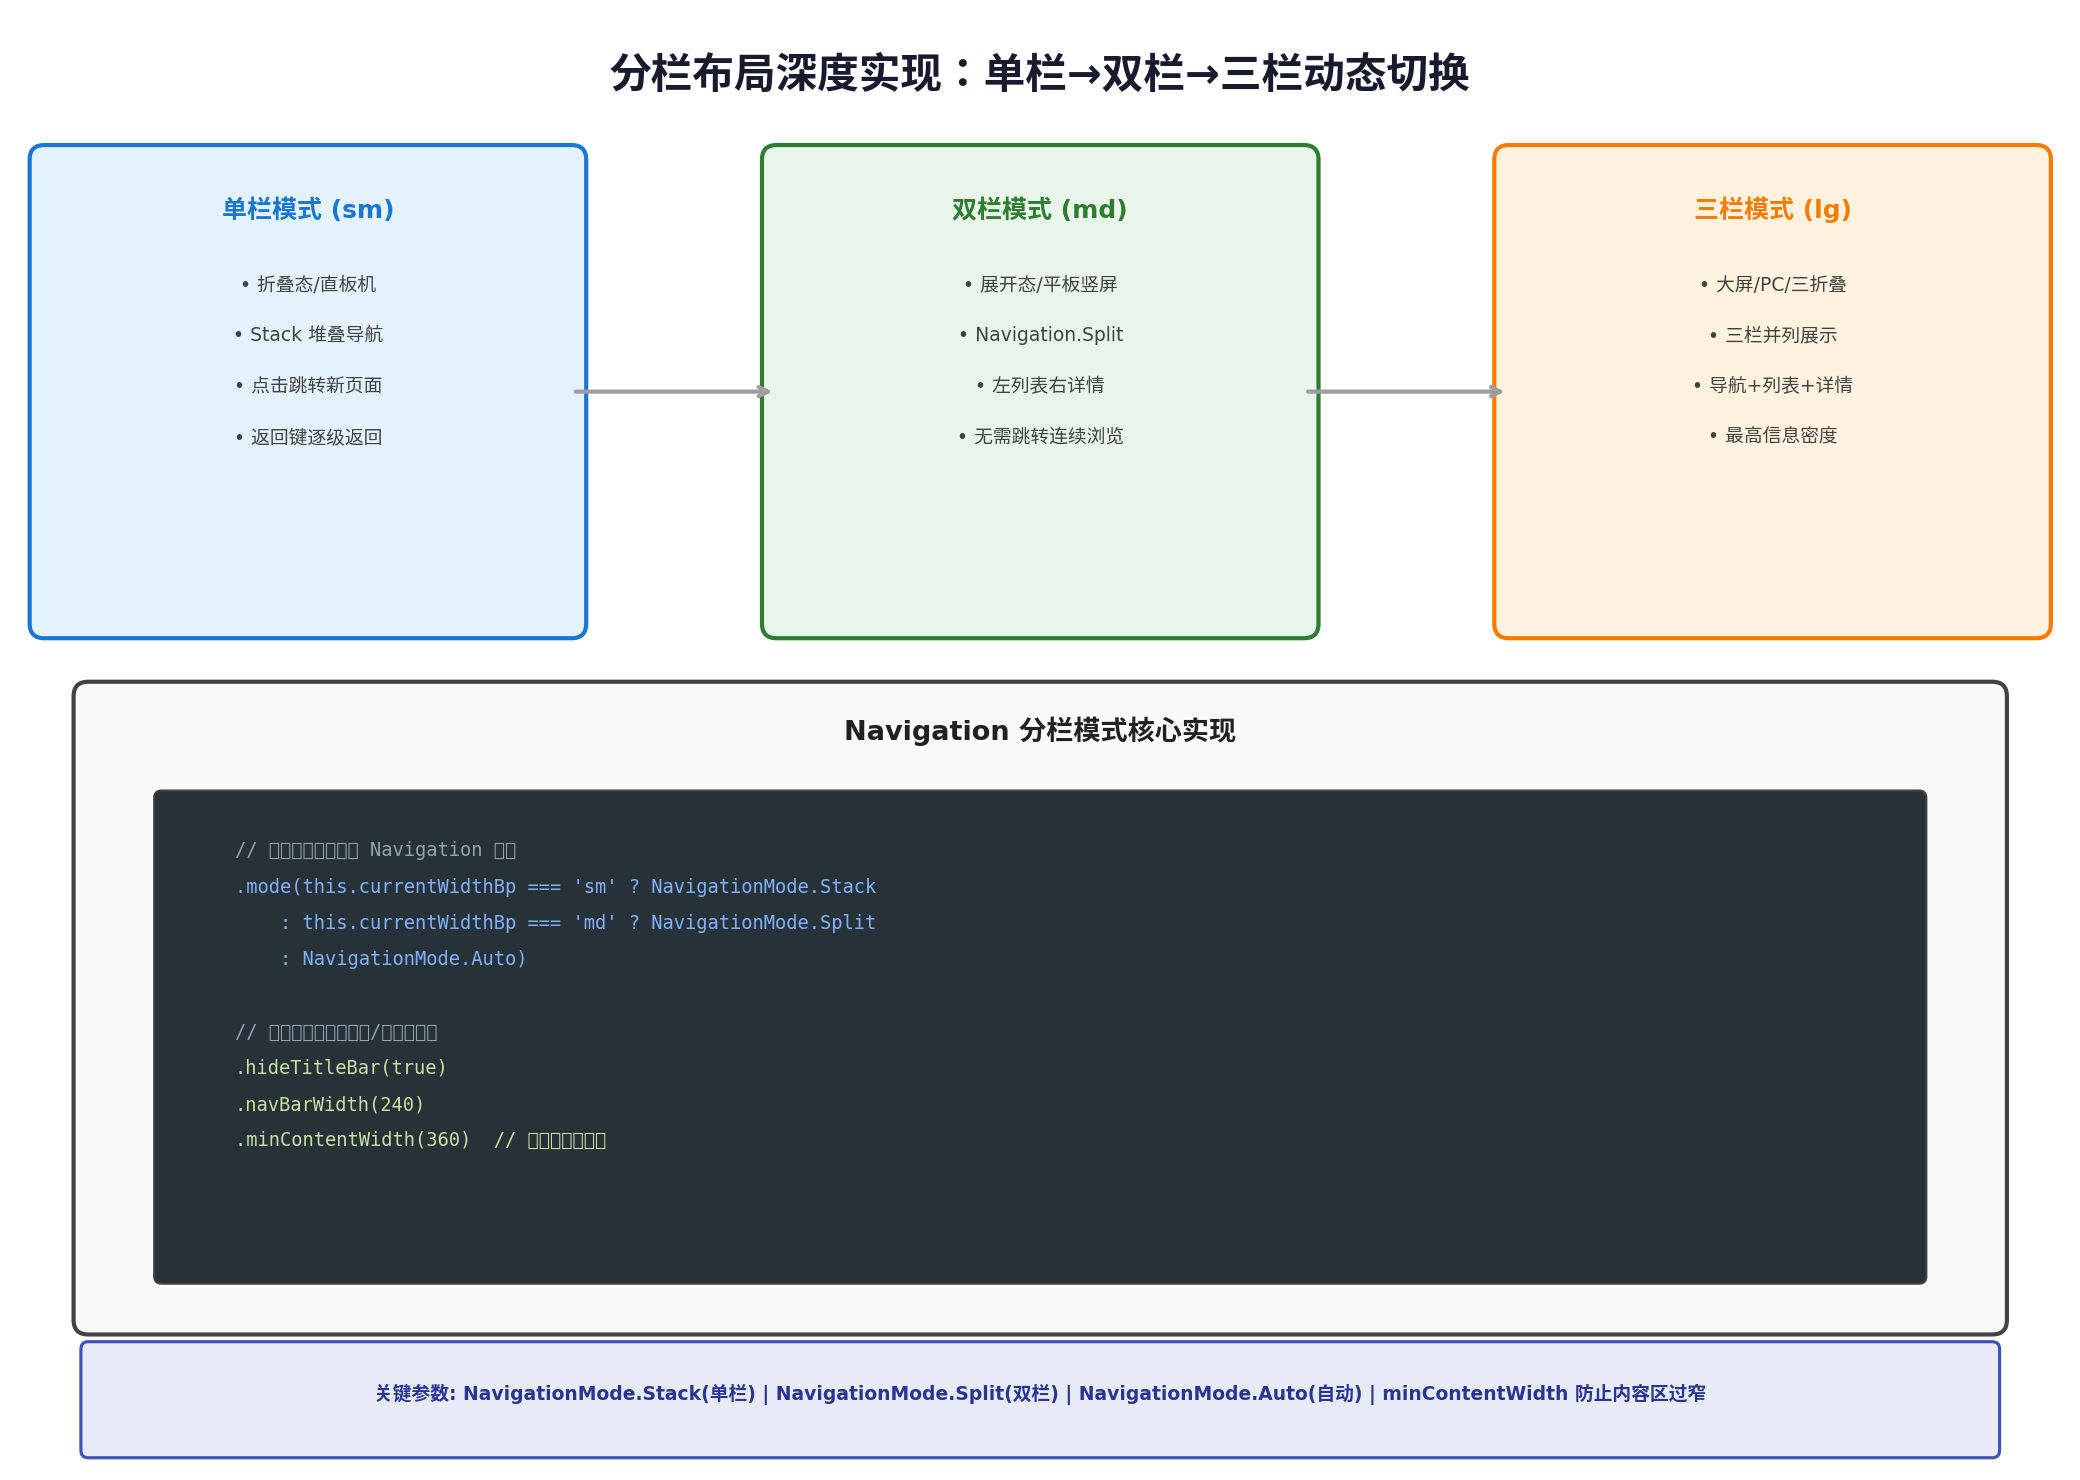This screenshot has height=1480, width=2080.
Task: Click the bullet '左列表右详情'
Action: pyautogui.click(x=1040, y=385)
